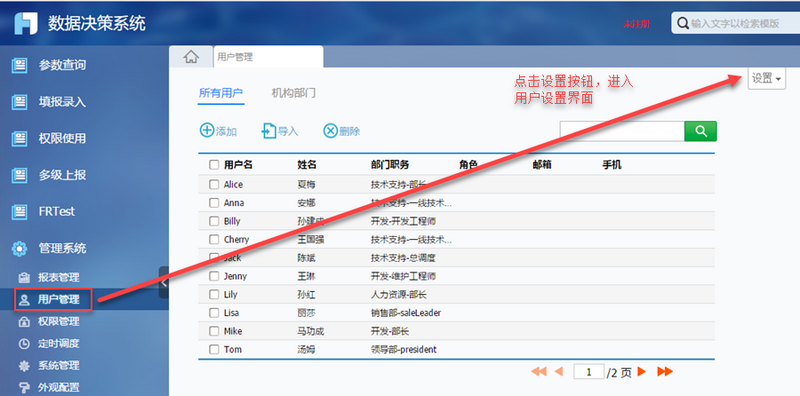Click the home icon tab
The width and height of the screenshot is (800, 396).
coord(191,57)
